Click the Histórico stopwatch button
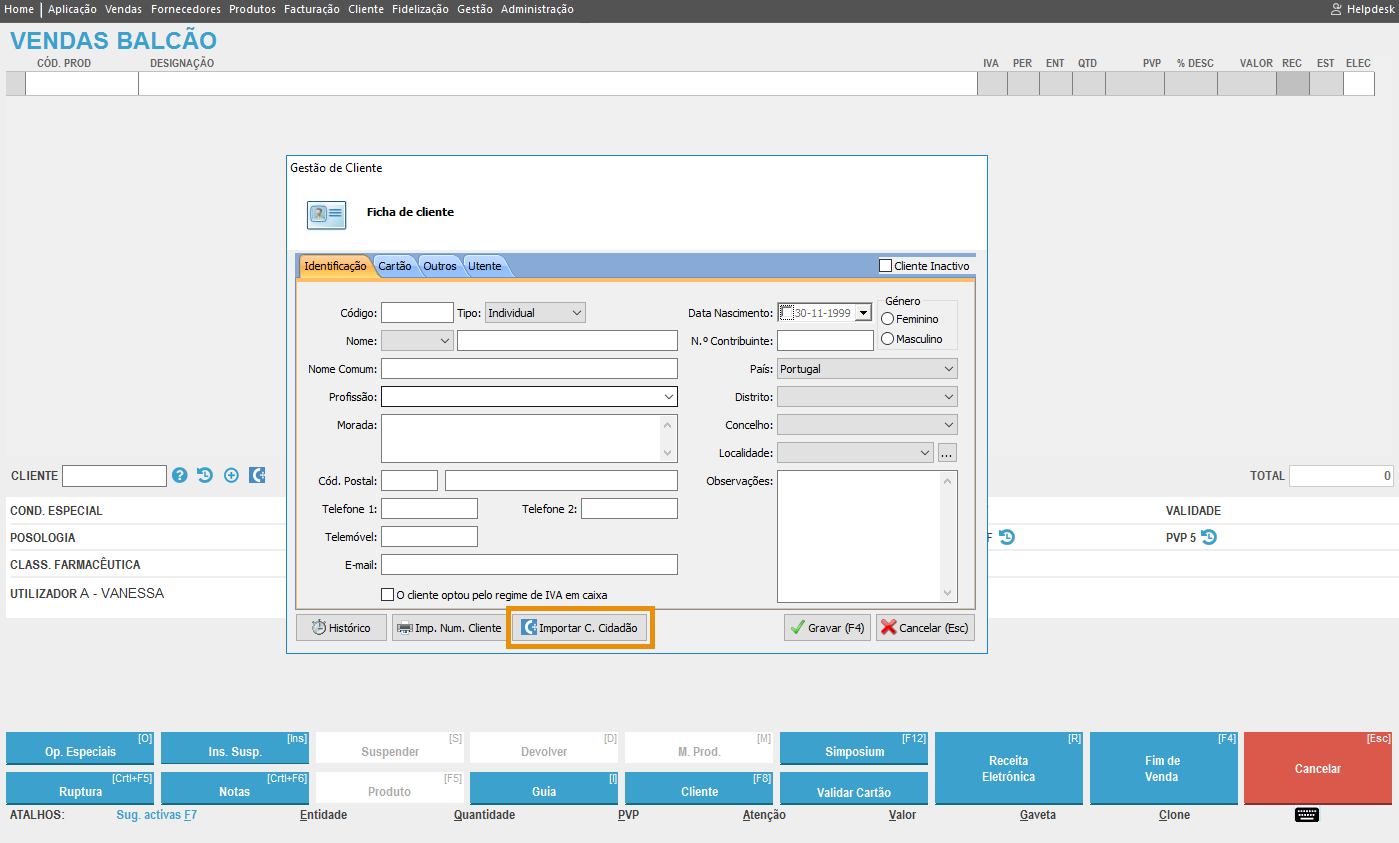The image size is (1399, 843). pos(341,628)
